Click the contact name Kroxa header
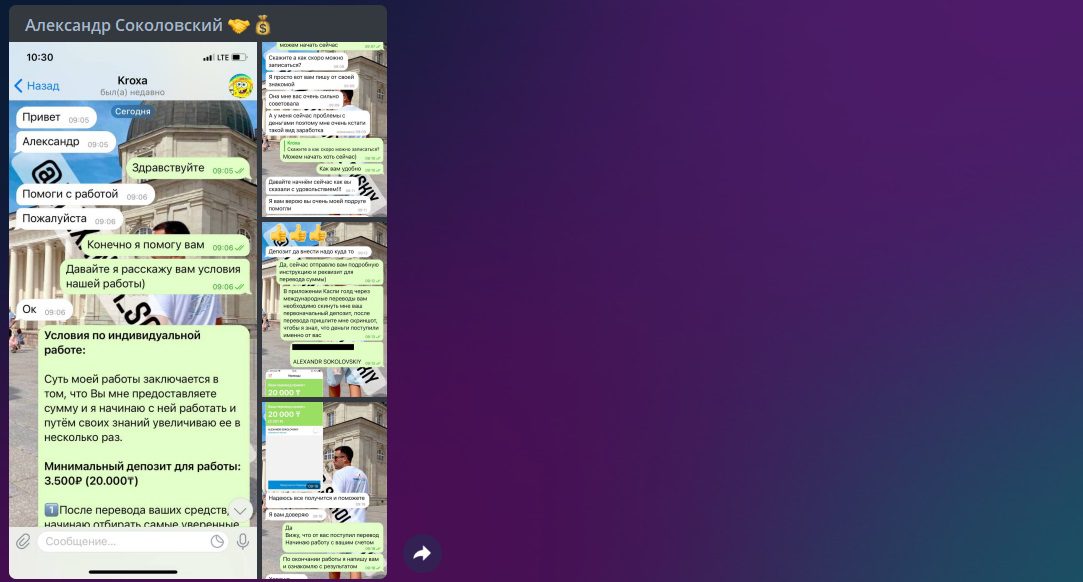The height and width of the screenshot is (582, 1083). (132, 81)
